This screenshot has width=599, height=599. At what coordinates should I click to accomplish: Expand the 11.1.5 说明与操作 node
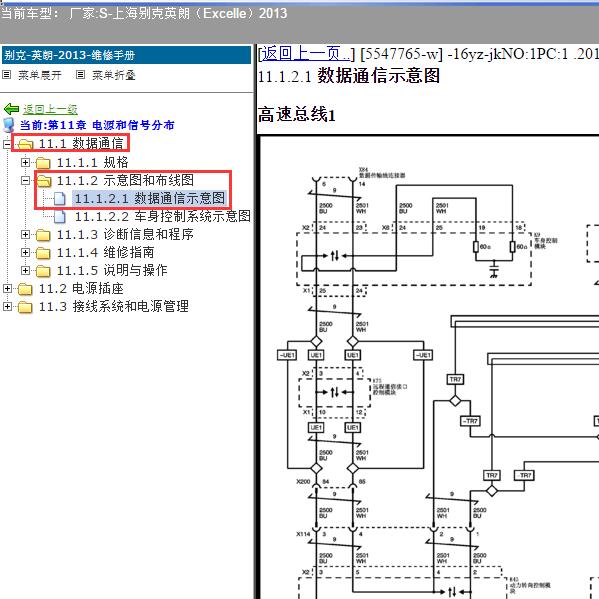pyautogui.click(x=25, y=270)
